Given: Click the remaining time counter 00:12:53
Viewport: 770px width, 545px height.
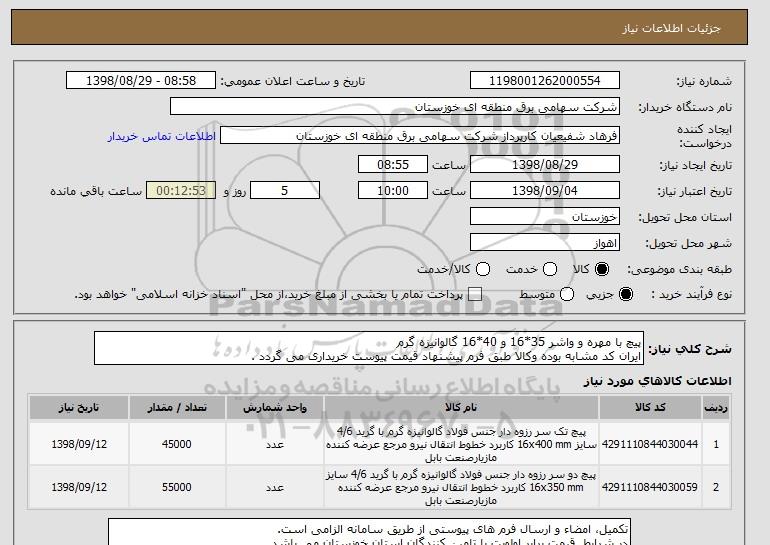Looking at the screenshot, I should click(x=181, y=191).
